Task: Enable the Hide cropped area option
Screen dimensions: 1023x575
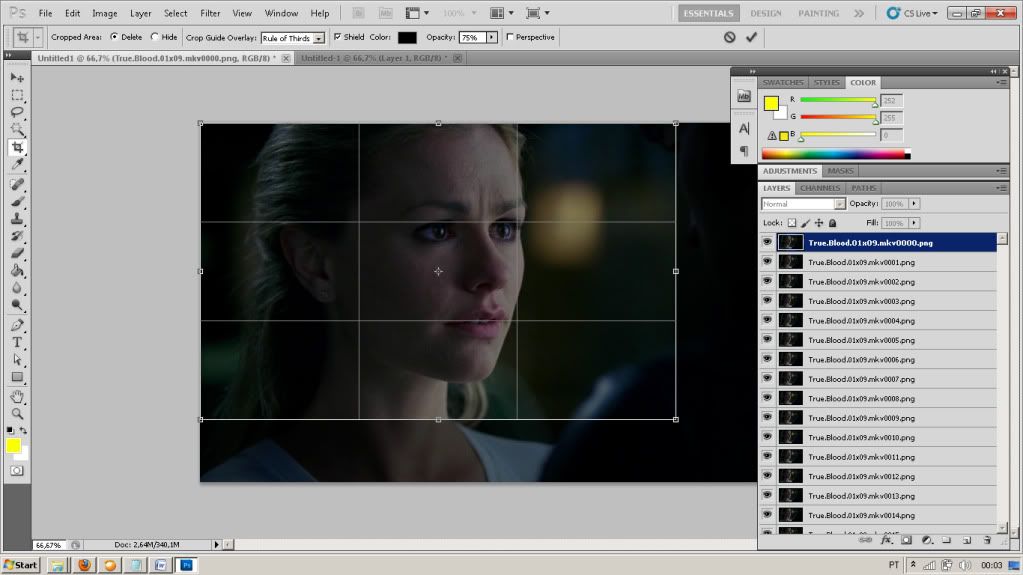Action: [x=154, y=37]
